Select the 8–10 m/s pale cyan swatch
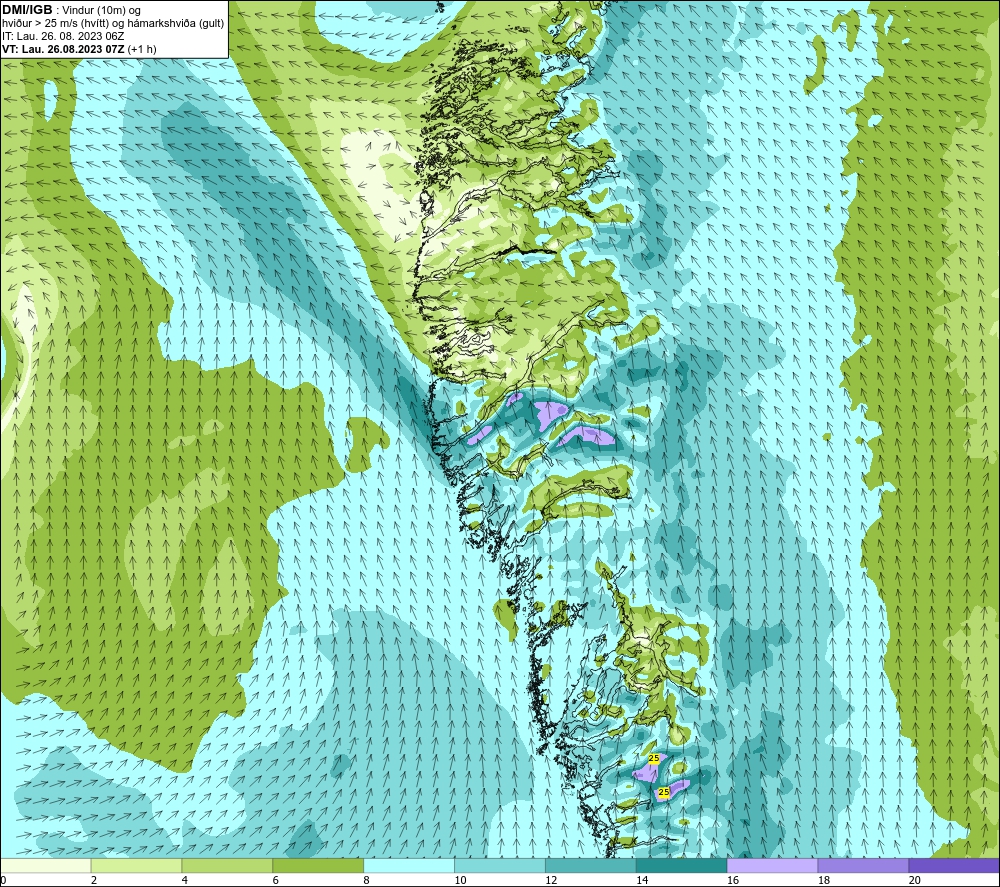Viewport: 1000px width, 887px height. [409, 865]
